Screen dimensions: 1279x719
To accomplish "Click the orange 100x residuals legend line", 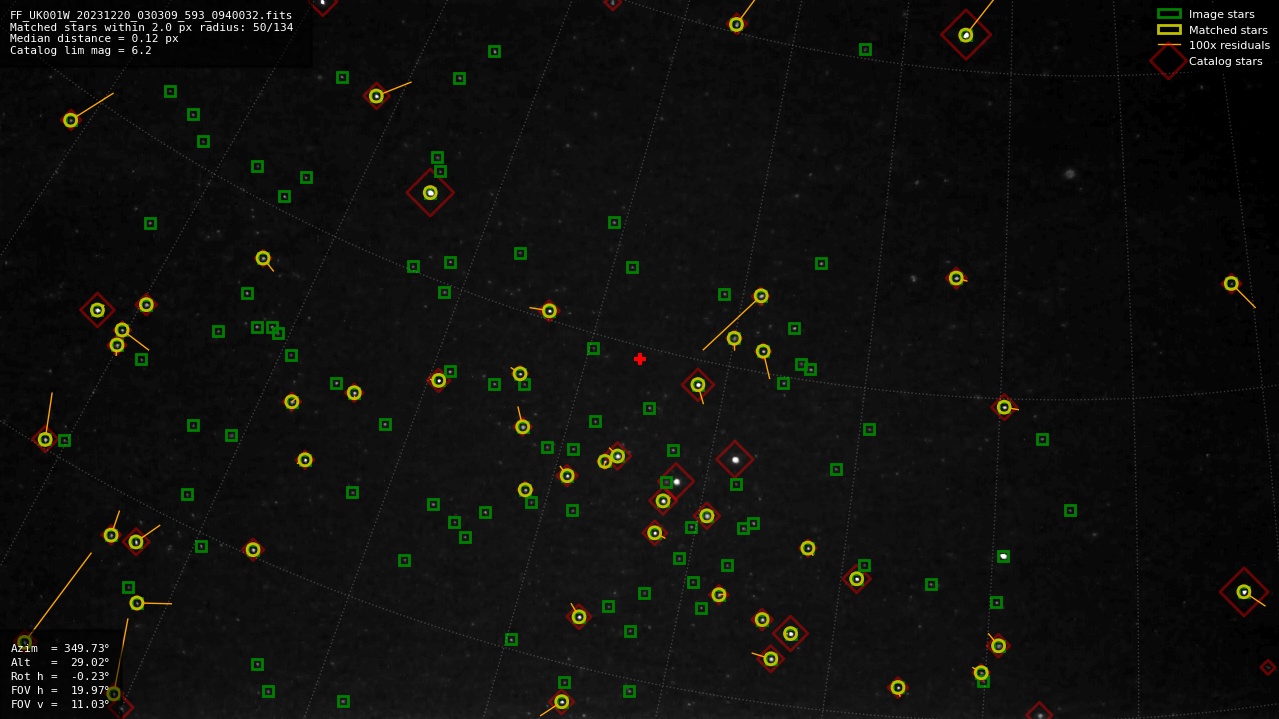I will (x=1169, y=45).
